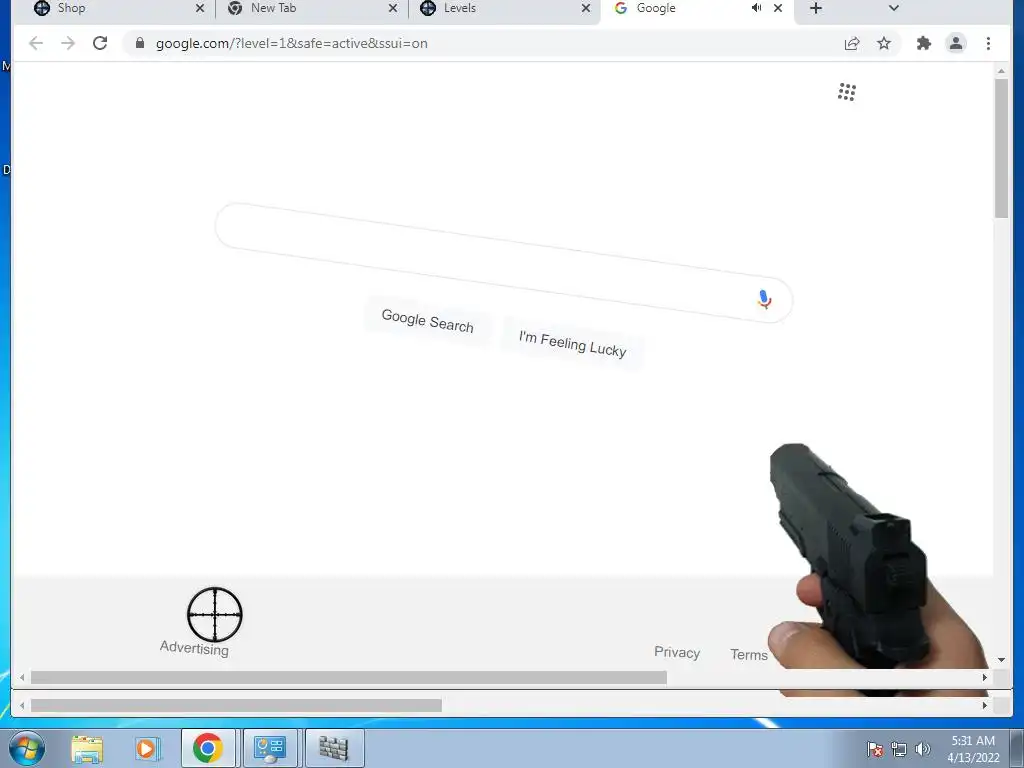Open the Advertising footer link
This screenshot has width=1024, height=768.
coord(195,648)
